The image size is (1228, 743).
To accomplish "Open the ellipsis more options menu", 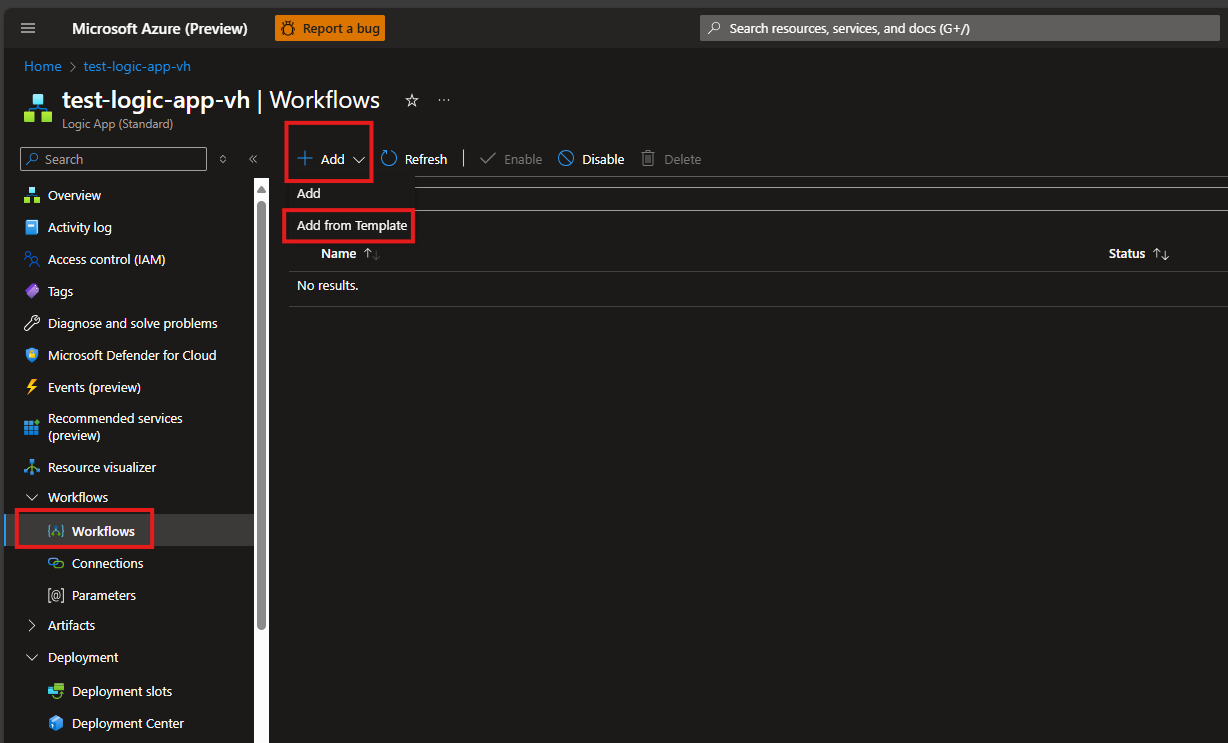I will tap(444, 100).
